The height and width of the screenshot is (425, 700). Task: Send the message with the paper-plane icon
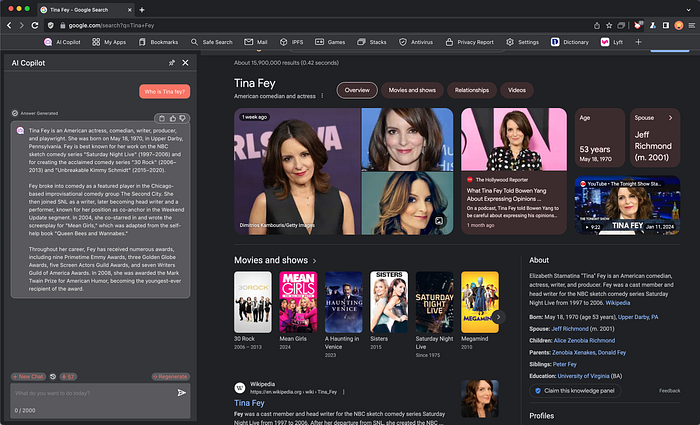[181, 393]
